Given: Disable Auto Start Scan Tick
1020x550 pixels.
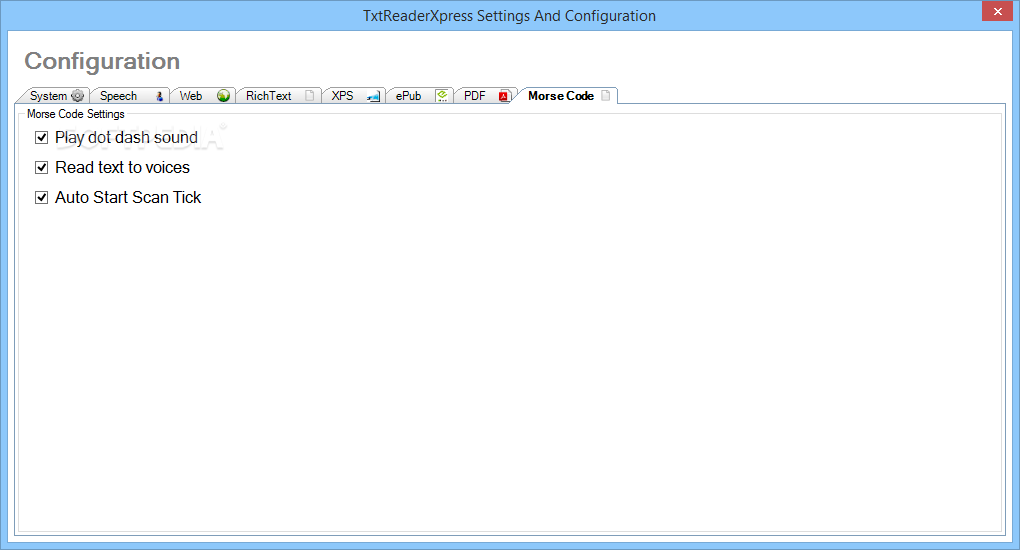Looking at the screenshot, I should tap(42, 197).
